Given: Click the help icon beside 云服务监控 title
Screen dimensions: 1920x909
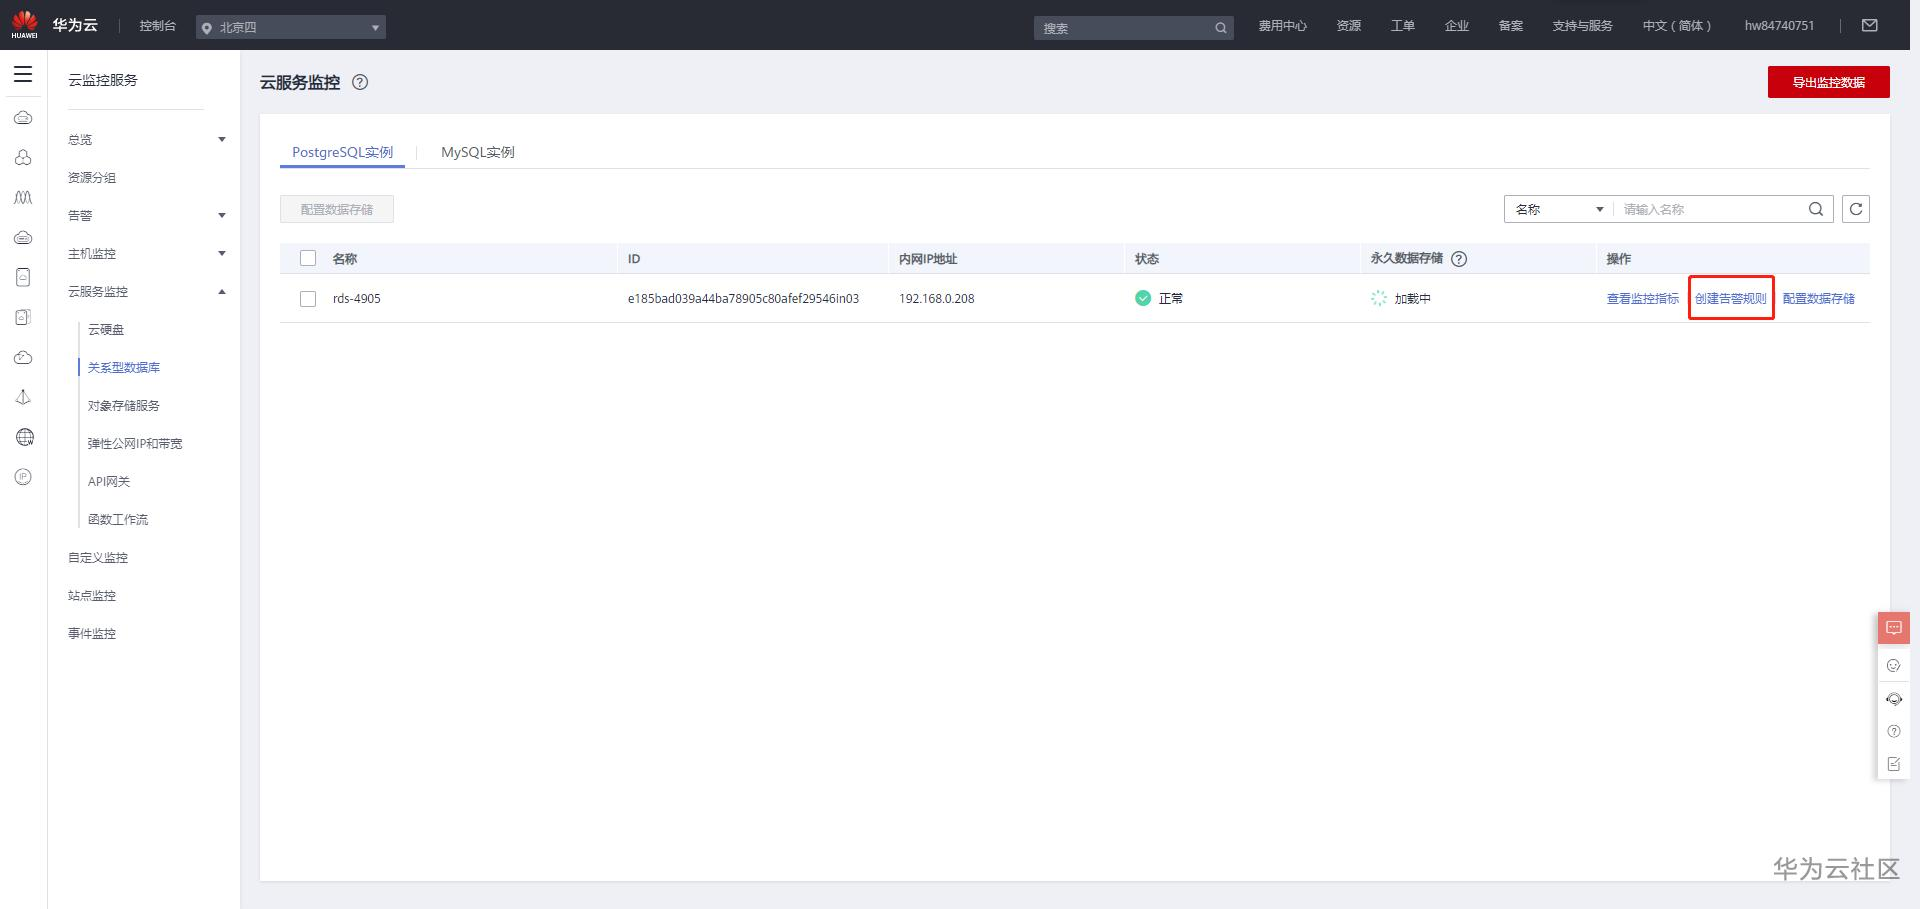Looking at the screenshot, I should pyautogui.click(x=360, y=83).
